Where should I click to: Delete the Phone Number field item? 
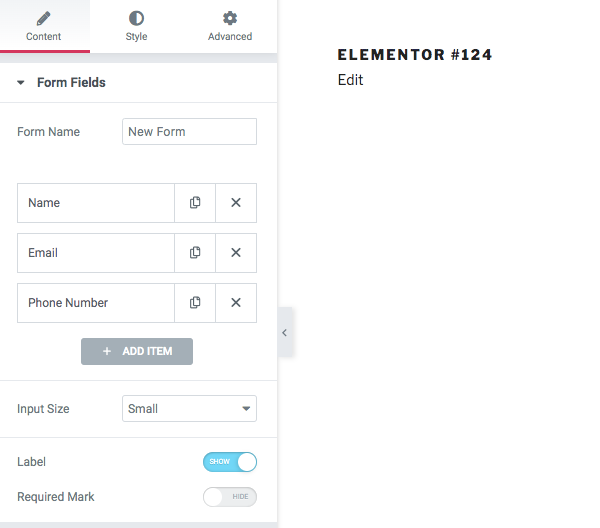236,303
